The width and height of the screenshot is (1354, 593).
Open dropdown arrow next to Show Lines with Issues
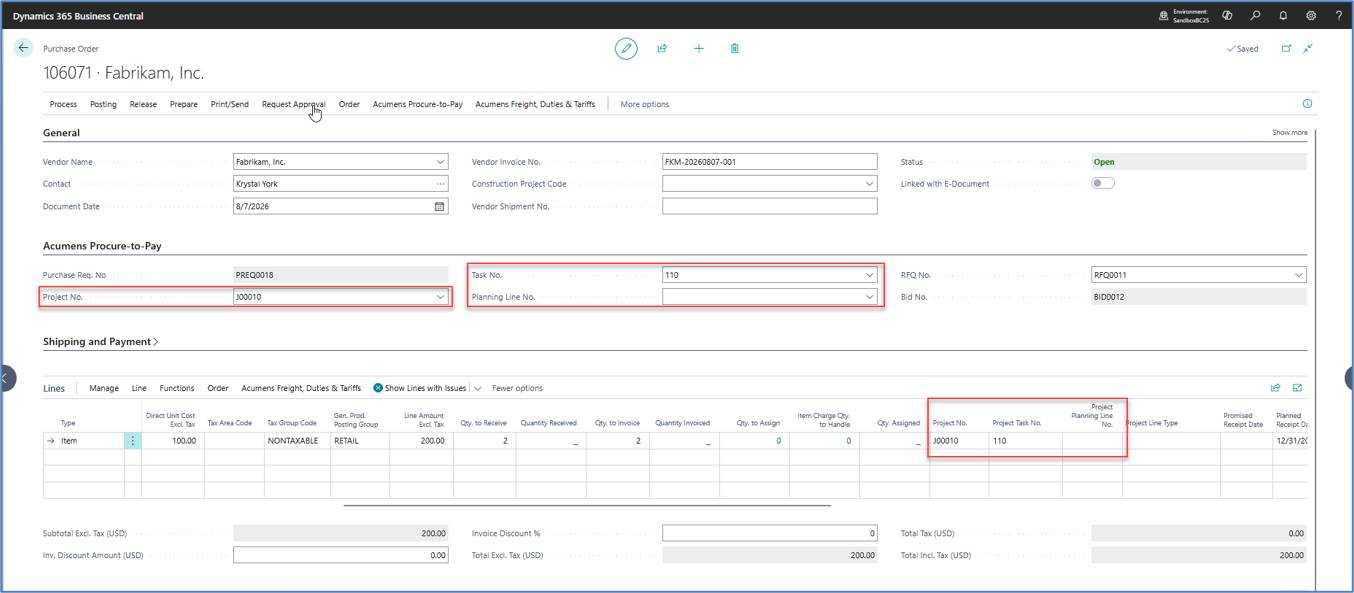pyautogui.click(x=478, y=388)
